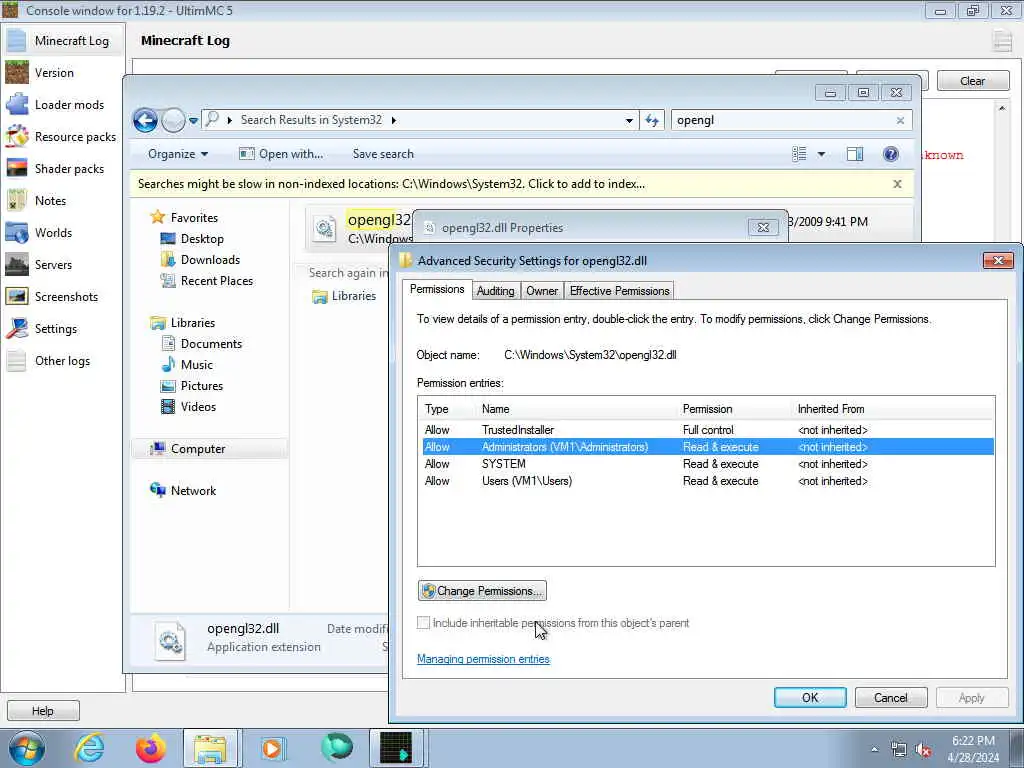Select Users (VM1\Users) permission entry

coord(706,481)
